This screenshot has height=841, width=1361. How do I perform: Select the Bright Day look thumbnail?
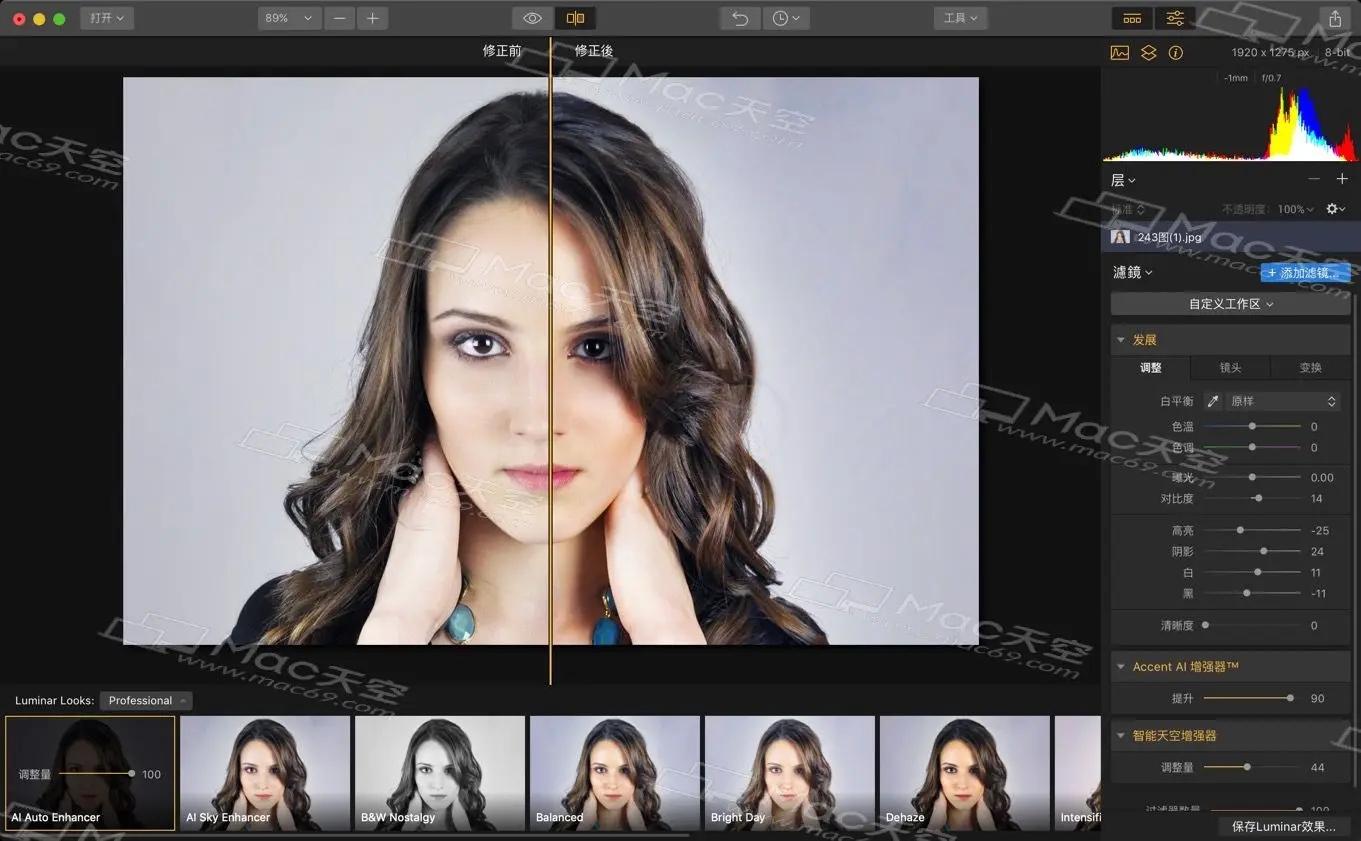790,773
